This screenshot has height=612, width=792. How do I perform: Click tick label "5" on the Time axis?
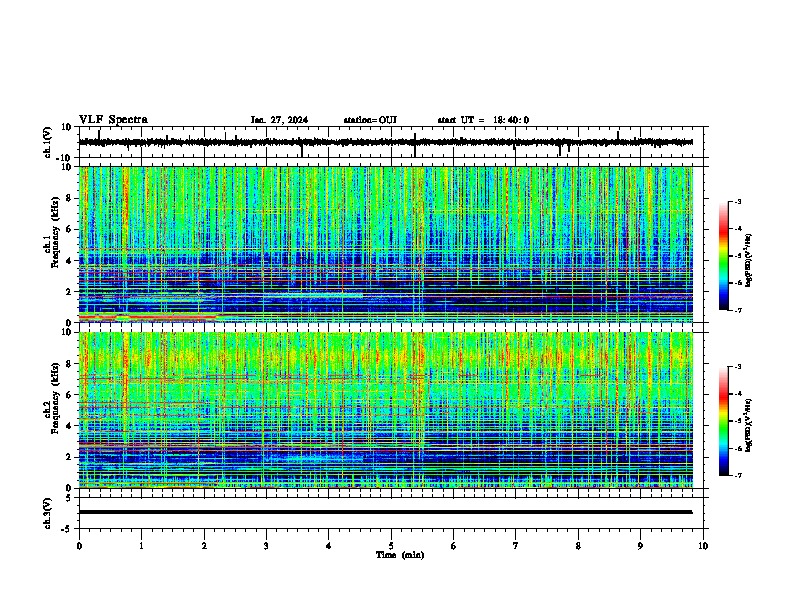click(x=391, y=546)
